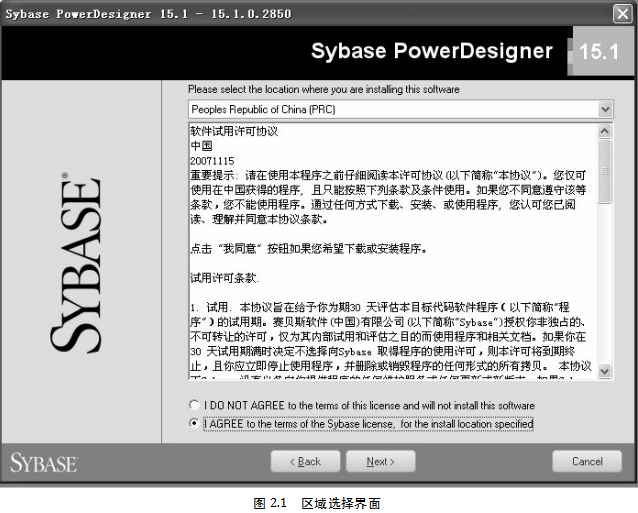Open the install location dropdown arrow

click(605, 108)
